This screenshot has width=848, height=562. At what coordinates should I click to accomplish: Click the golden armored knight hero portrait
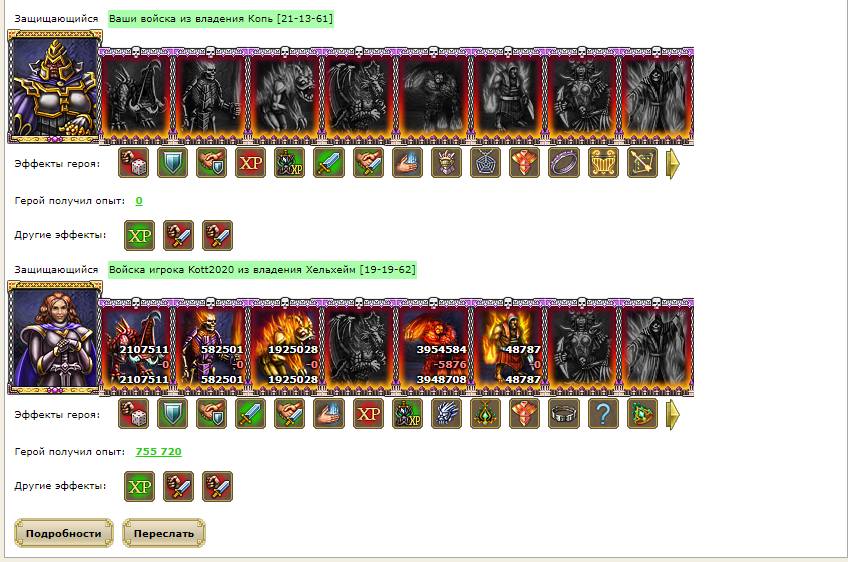point(55,87)
